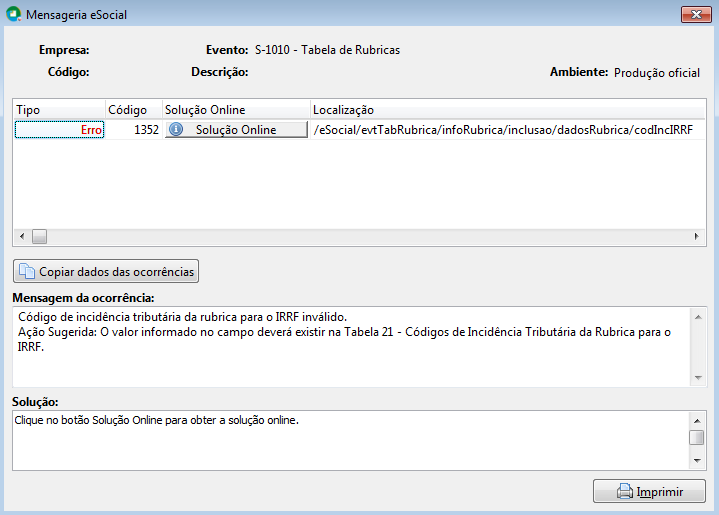The width and height of the screenshot is (719, 515).
Task: Click the down arrow of the Solução scrollbar
Action: coord(697,460)
